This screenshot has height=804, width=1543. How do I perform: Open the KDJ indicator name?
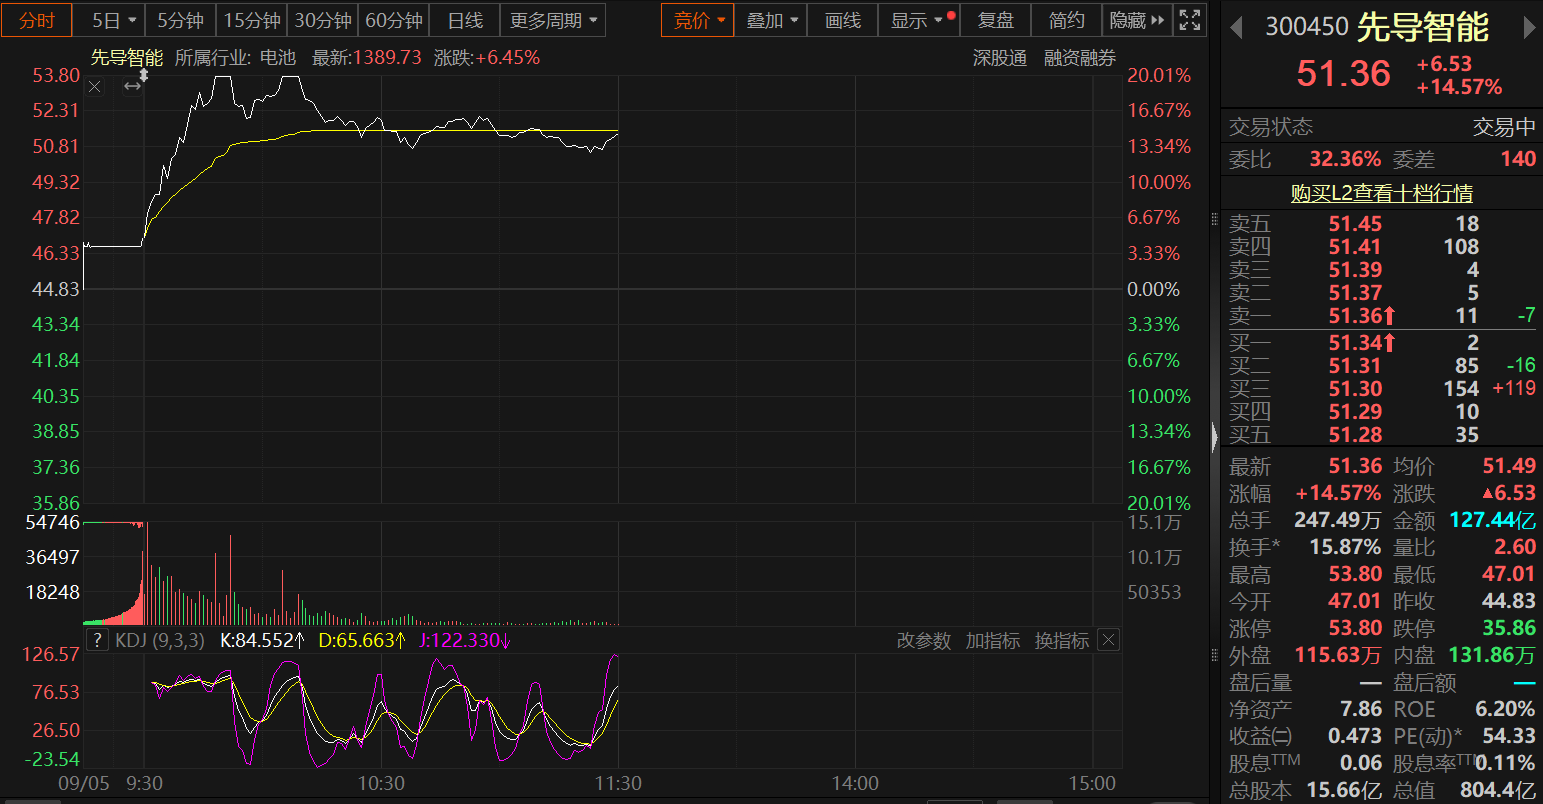coord(160,640)
